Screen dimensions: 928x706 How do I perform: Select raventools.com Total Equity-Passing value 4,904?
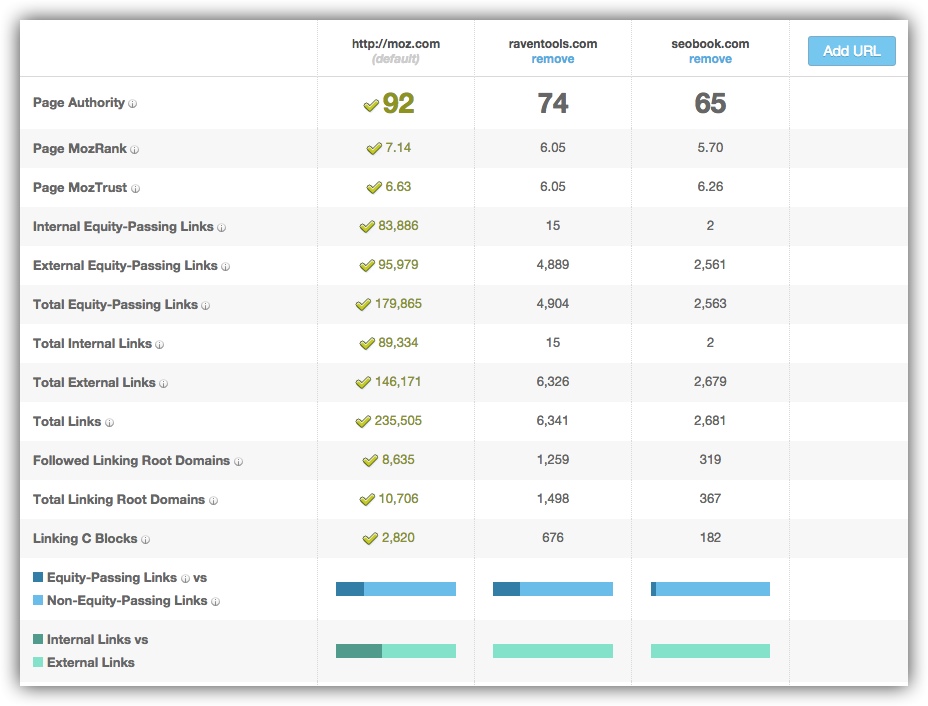[553, 304]
